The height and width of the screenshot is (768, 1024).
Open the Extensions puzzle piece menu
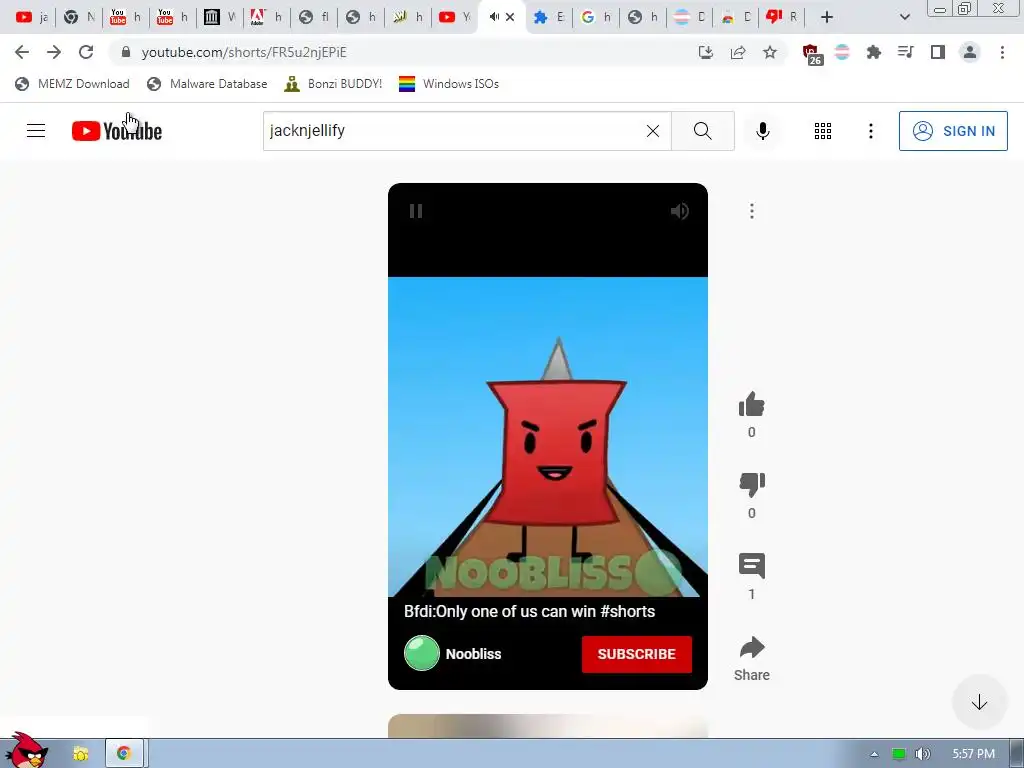click(874, 52)
